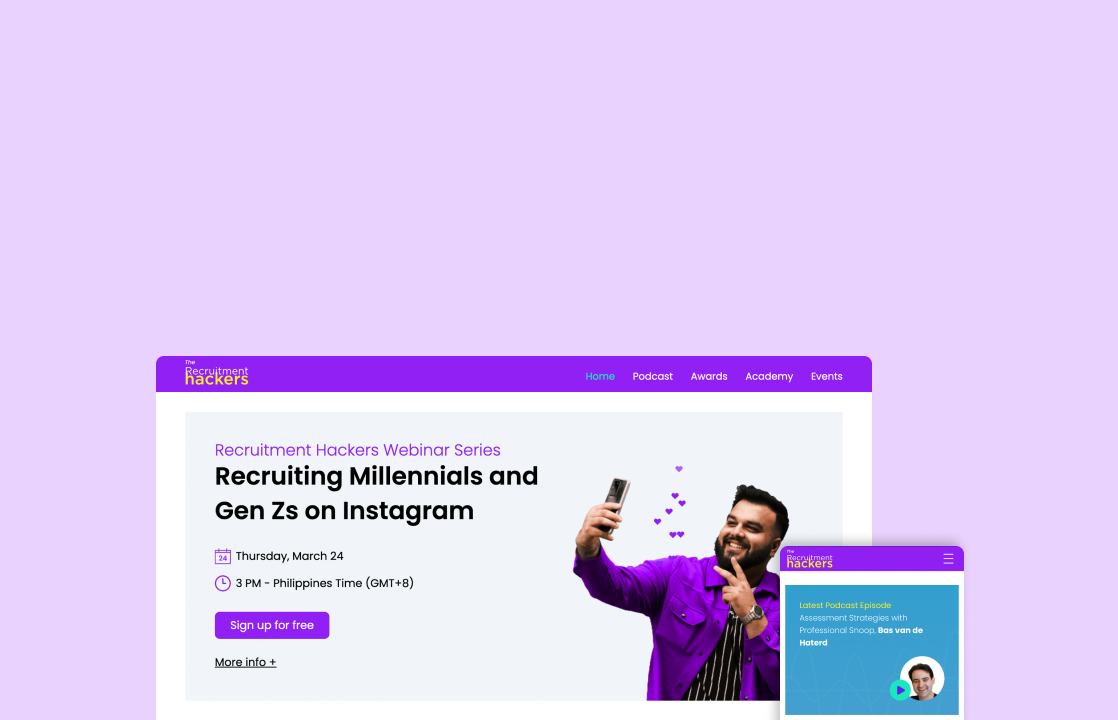Navigate to Events in the header

[826, 376]
